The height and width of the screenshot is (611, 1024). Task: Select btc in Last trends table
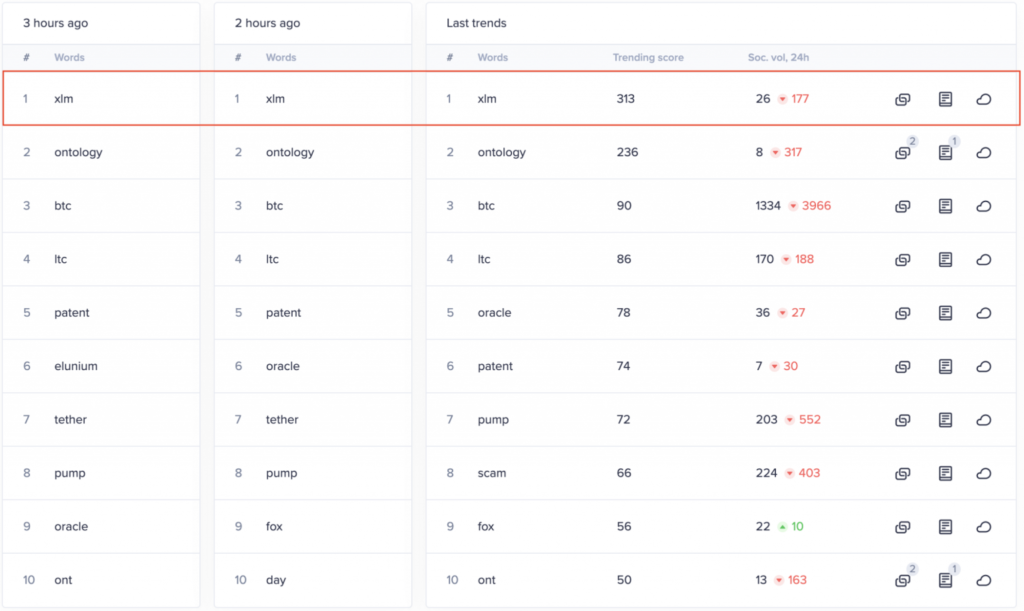tap(486, 206)
